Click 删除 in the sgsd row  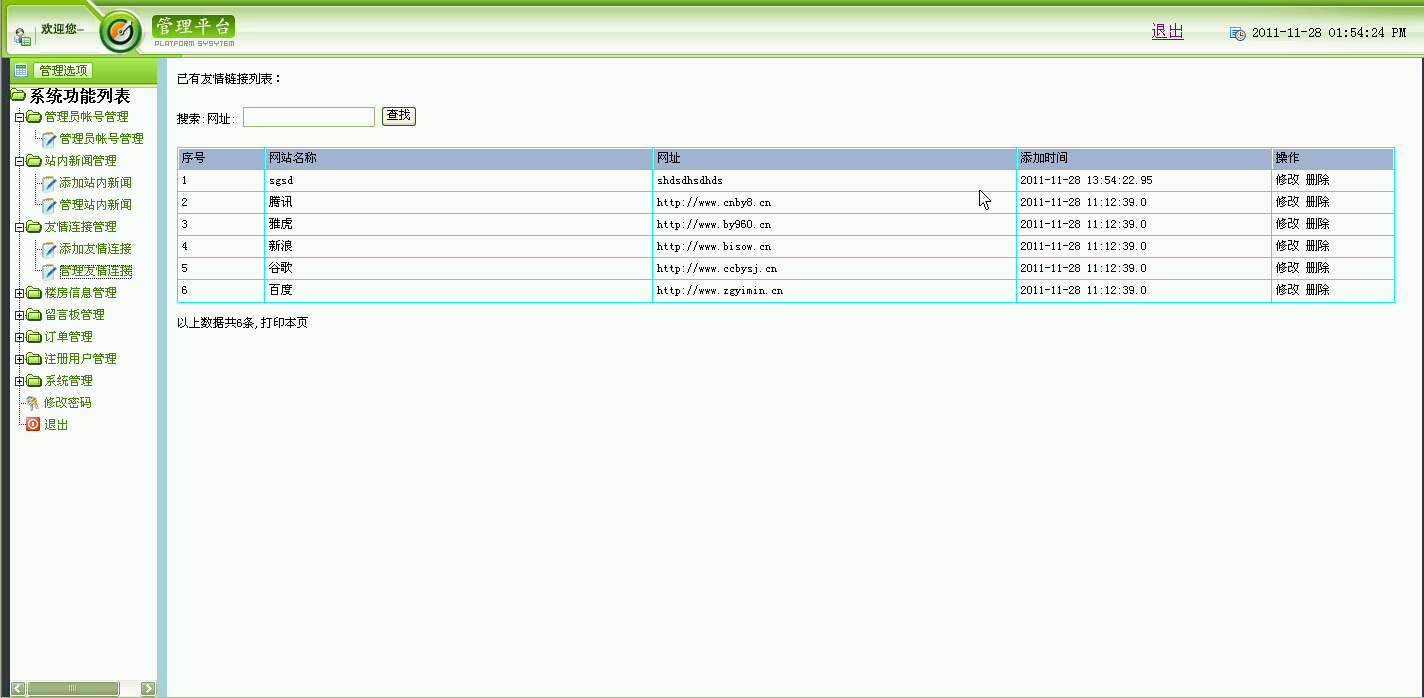(x=1317, y=180)
